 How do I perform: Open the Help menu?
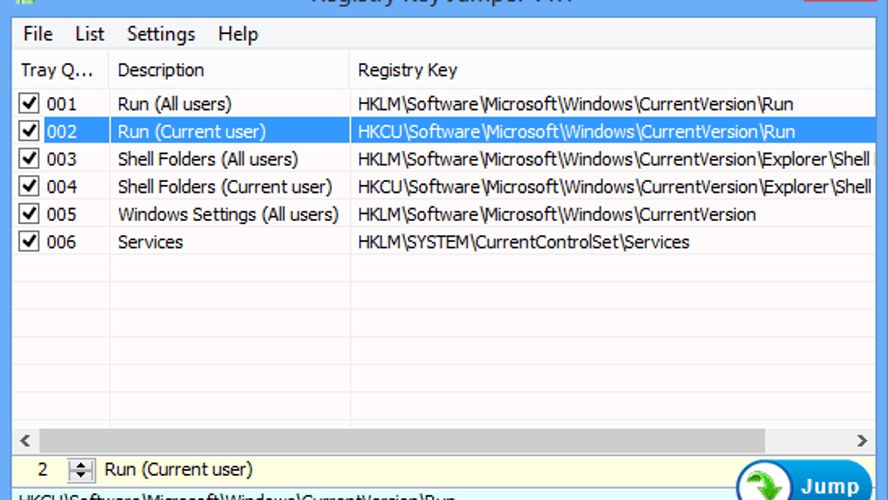tap(238, 34)
